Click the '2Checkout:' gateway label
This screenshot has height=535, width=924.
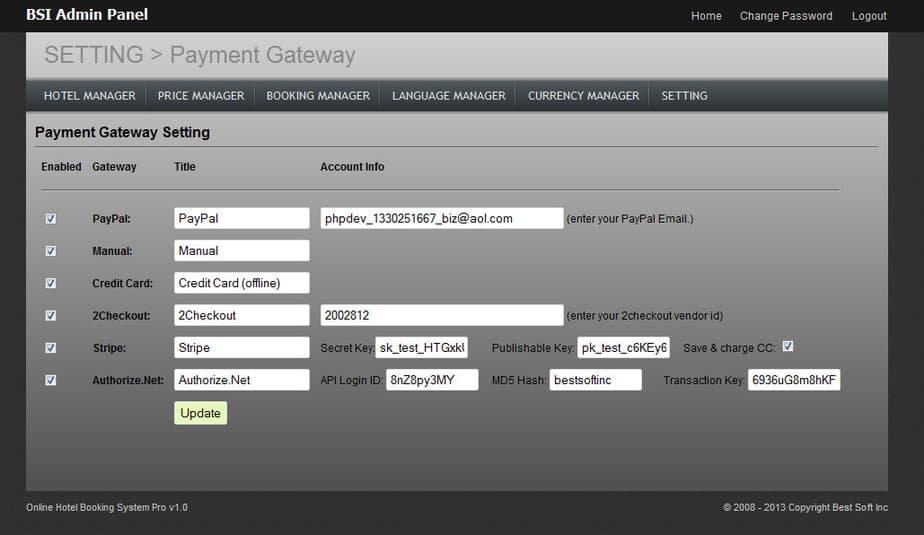(x=121, y=316)
